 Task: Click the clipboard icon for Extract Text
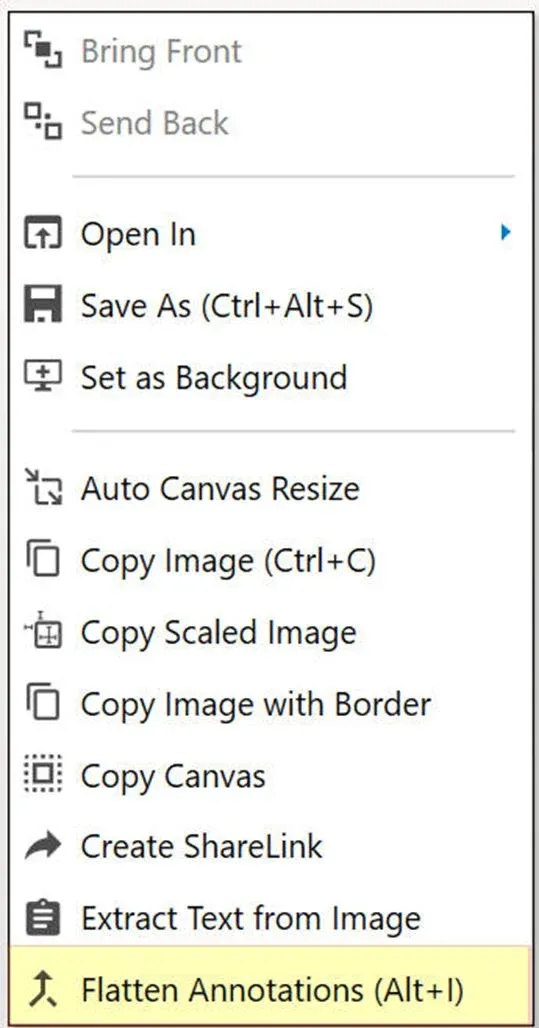tap(43, 918)
